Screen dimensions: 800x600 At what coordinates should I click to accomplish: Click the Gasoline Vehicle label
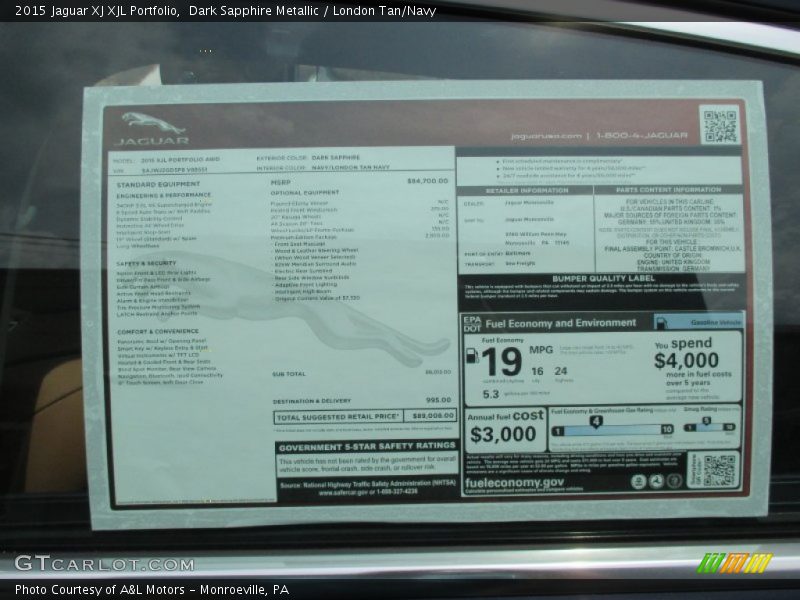[x=715, y=322]
